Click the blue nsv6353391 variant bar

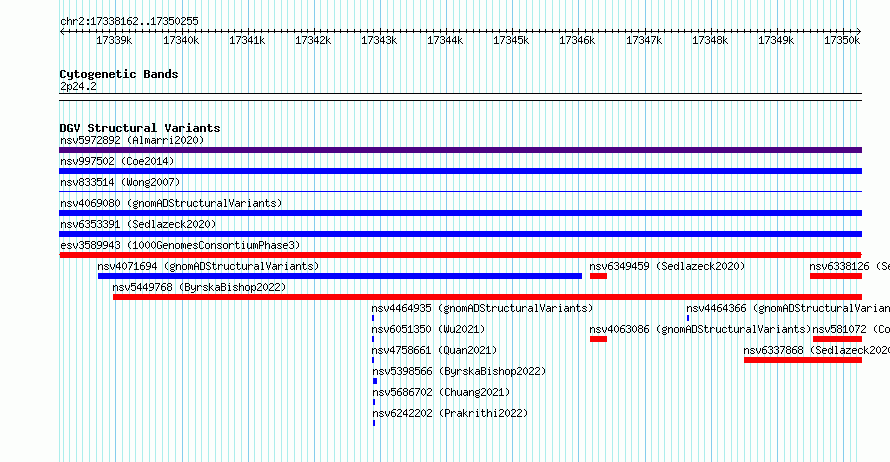(x=460, y=234)
